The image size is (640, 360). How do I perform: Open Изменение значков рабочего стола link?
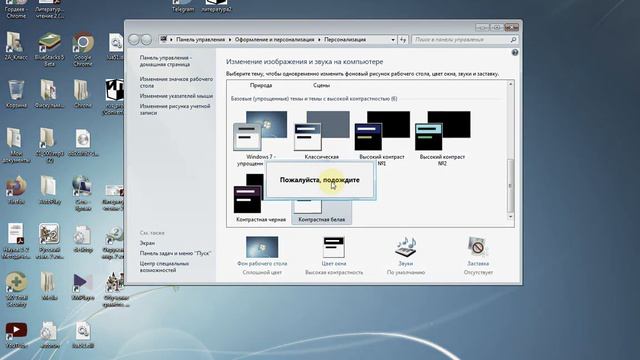tap(176, 82)
